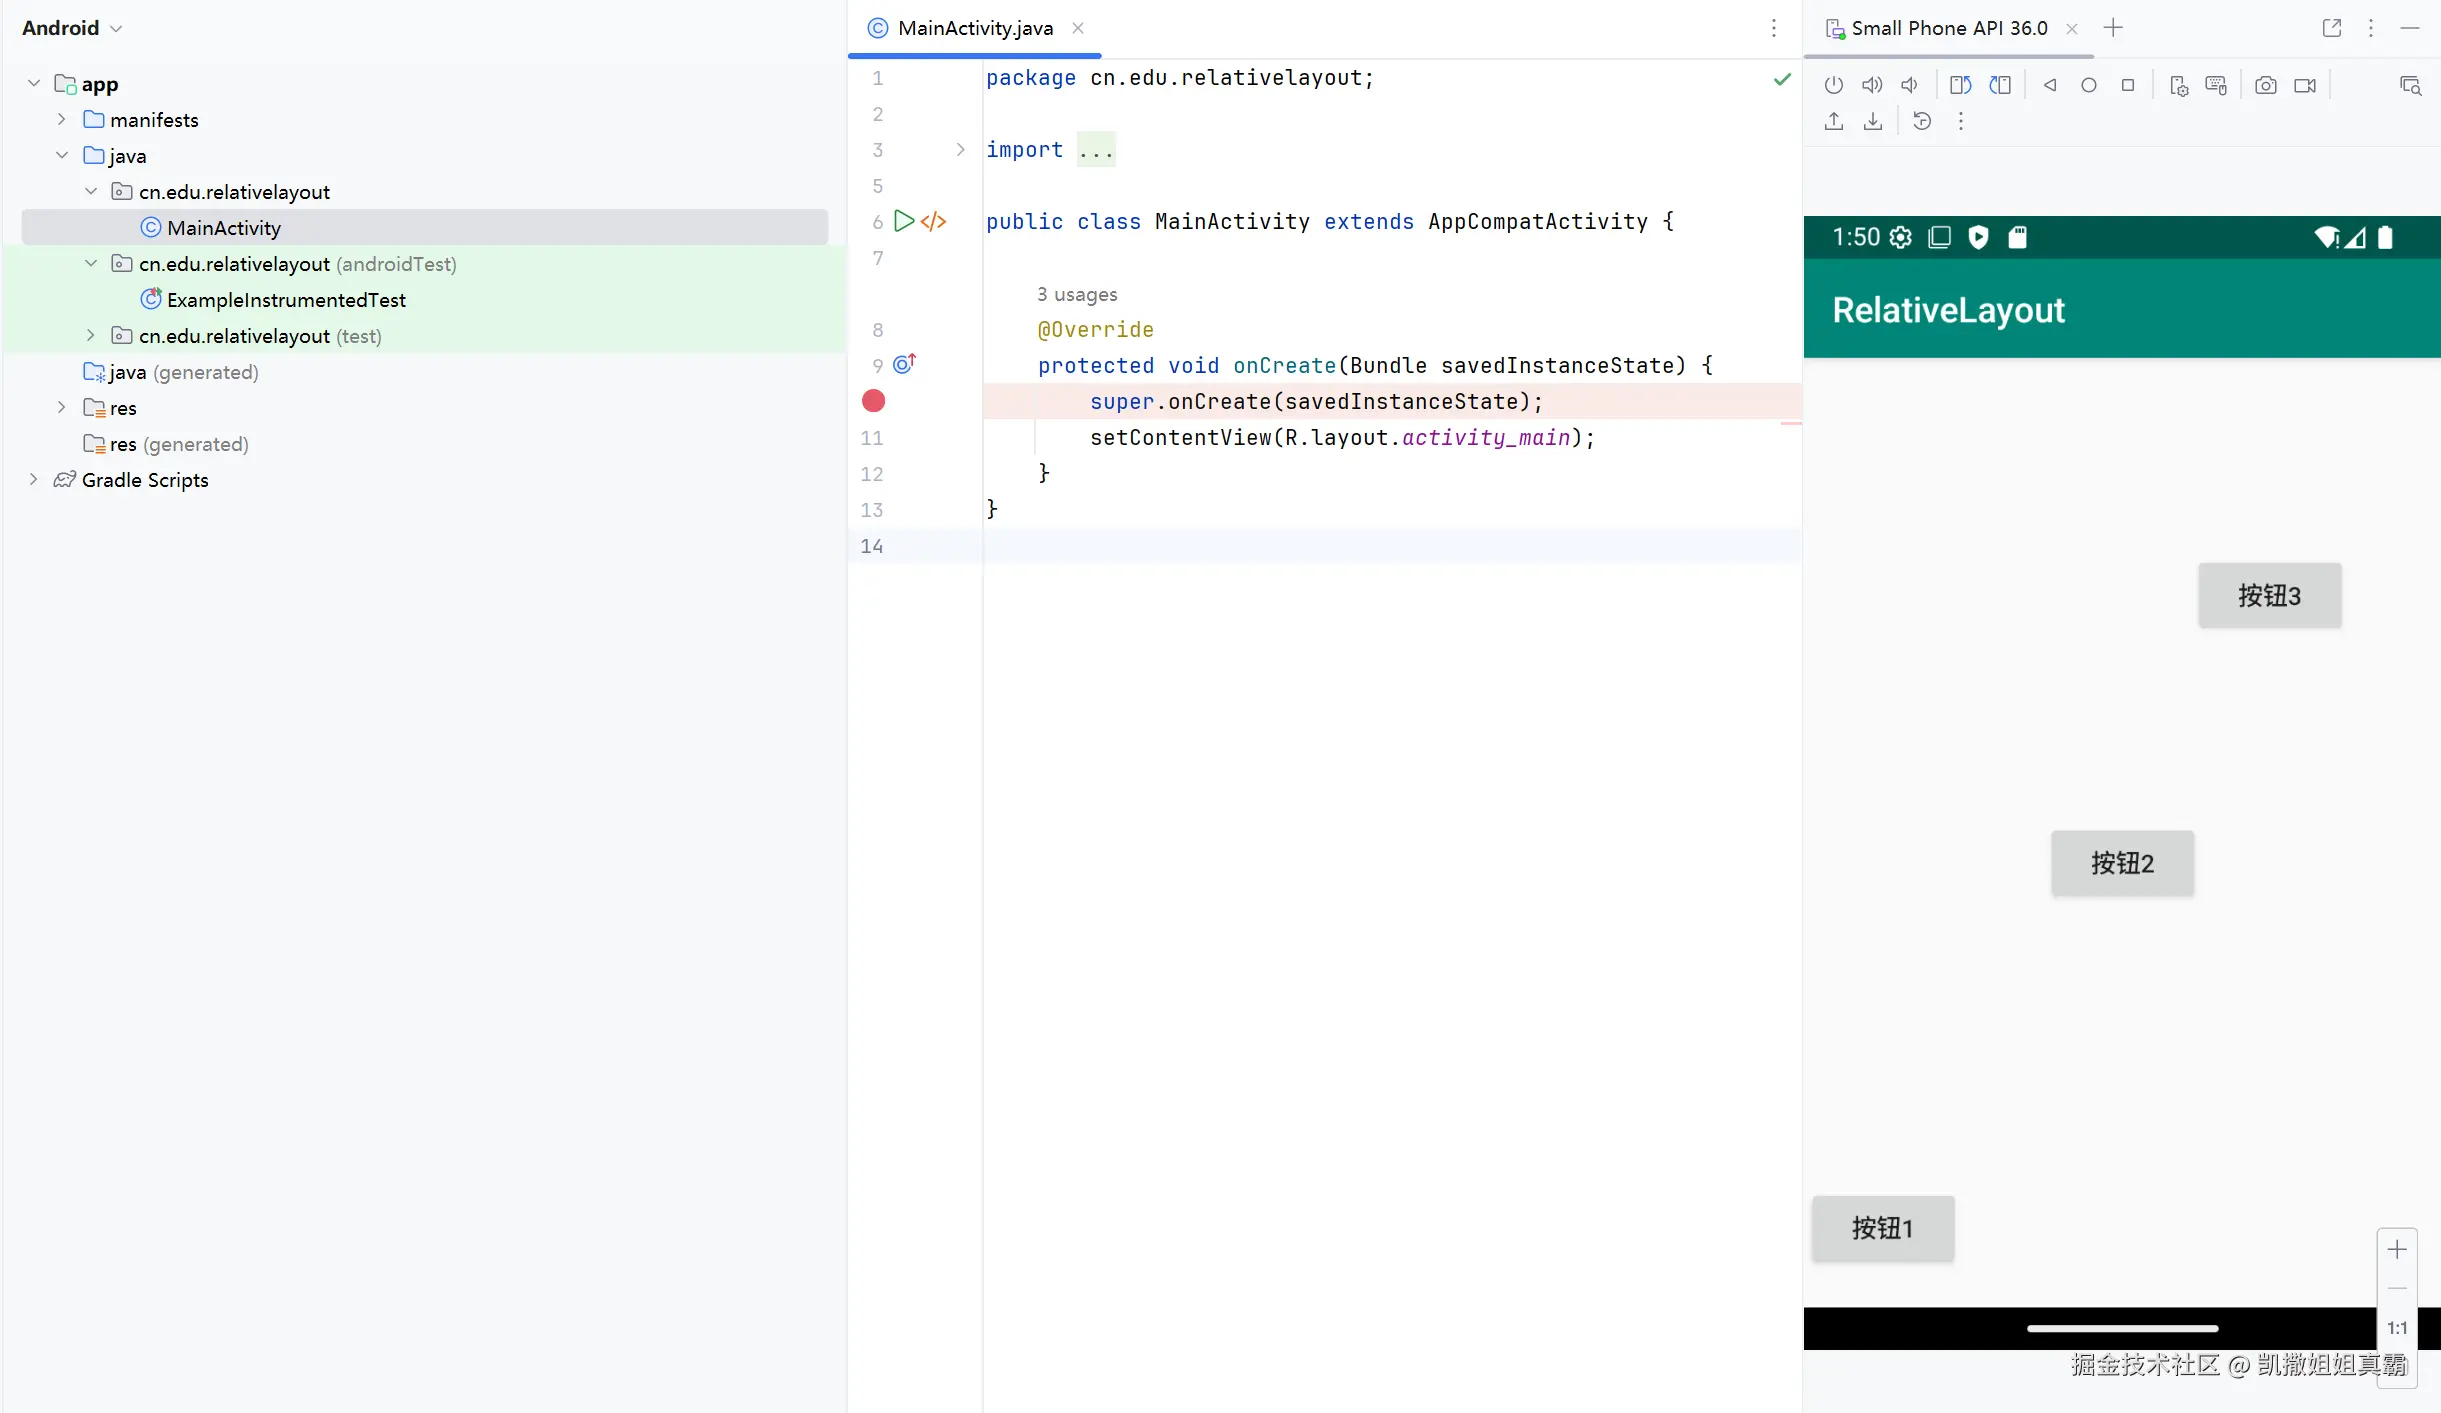Toggle hardware input keyboard-mouse icon
This screenshot has height=1413, width=2441.
coord(2216,86)
